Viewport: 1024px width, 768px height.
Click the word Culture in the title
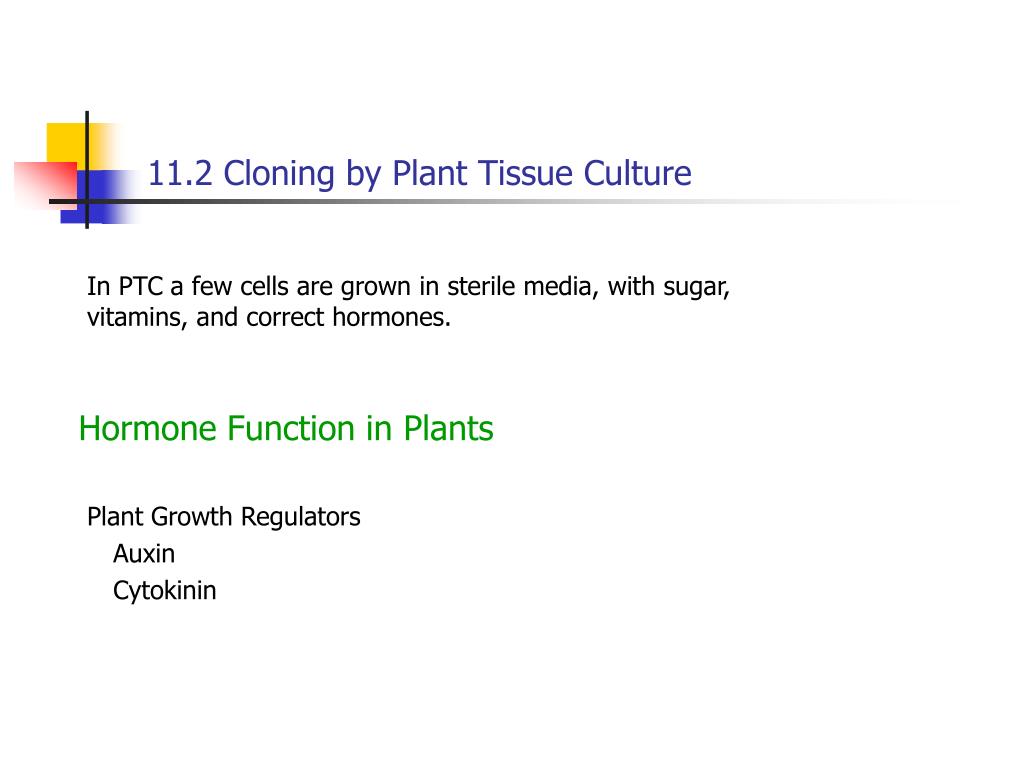[637, 174]
